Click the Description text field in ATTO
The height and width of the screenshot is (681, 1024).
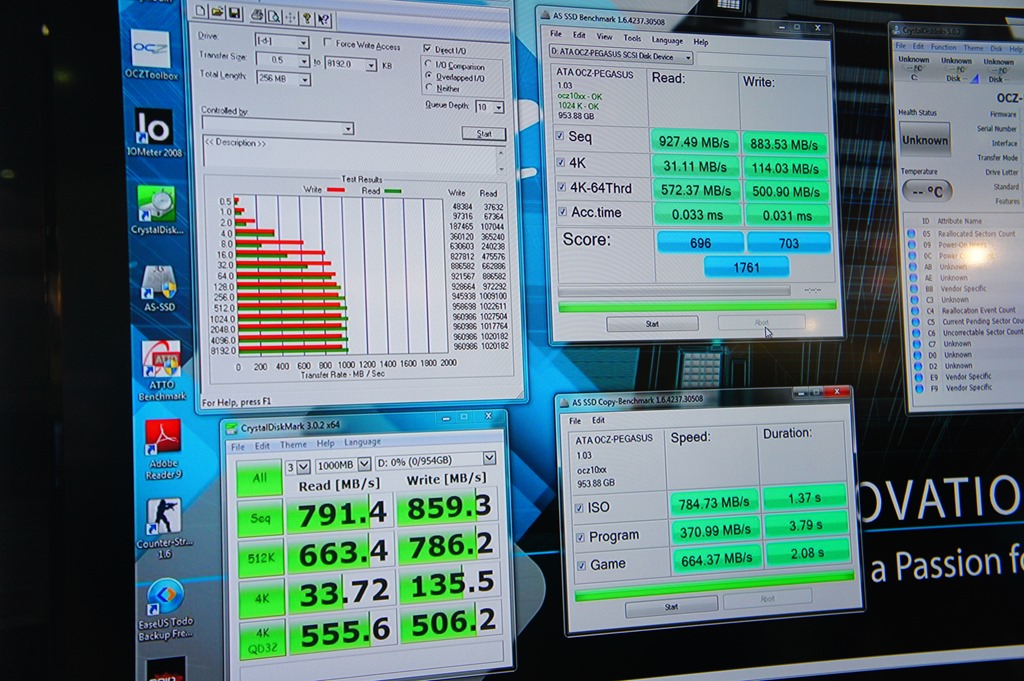coord(350,153)
